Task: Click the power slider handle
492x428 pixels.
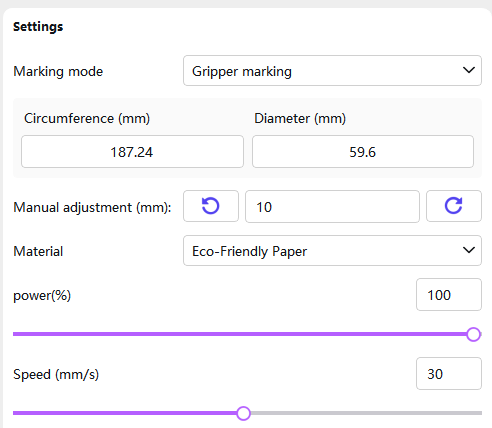Action: click(x=473, y=334)
